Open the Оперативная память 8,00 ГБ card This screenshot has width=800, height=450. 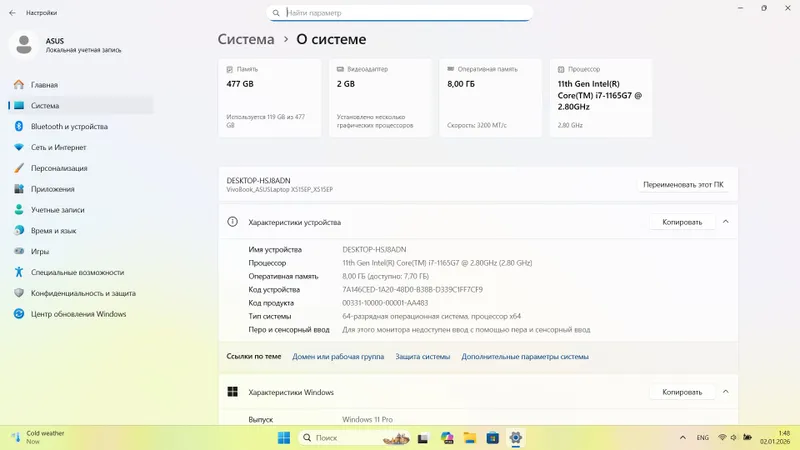pyautogui.click(x=490, y=98)
